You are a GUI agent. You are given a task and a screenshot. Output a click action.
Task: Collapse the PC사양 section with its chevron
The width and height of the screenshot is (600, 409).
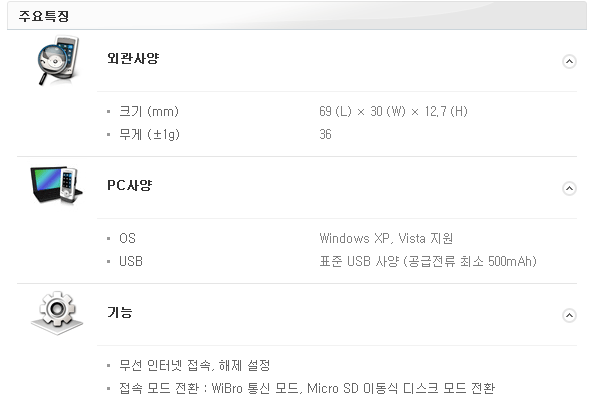[x=569, y=188]
